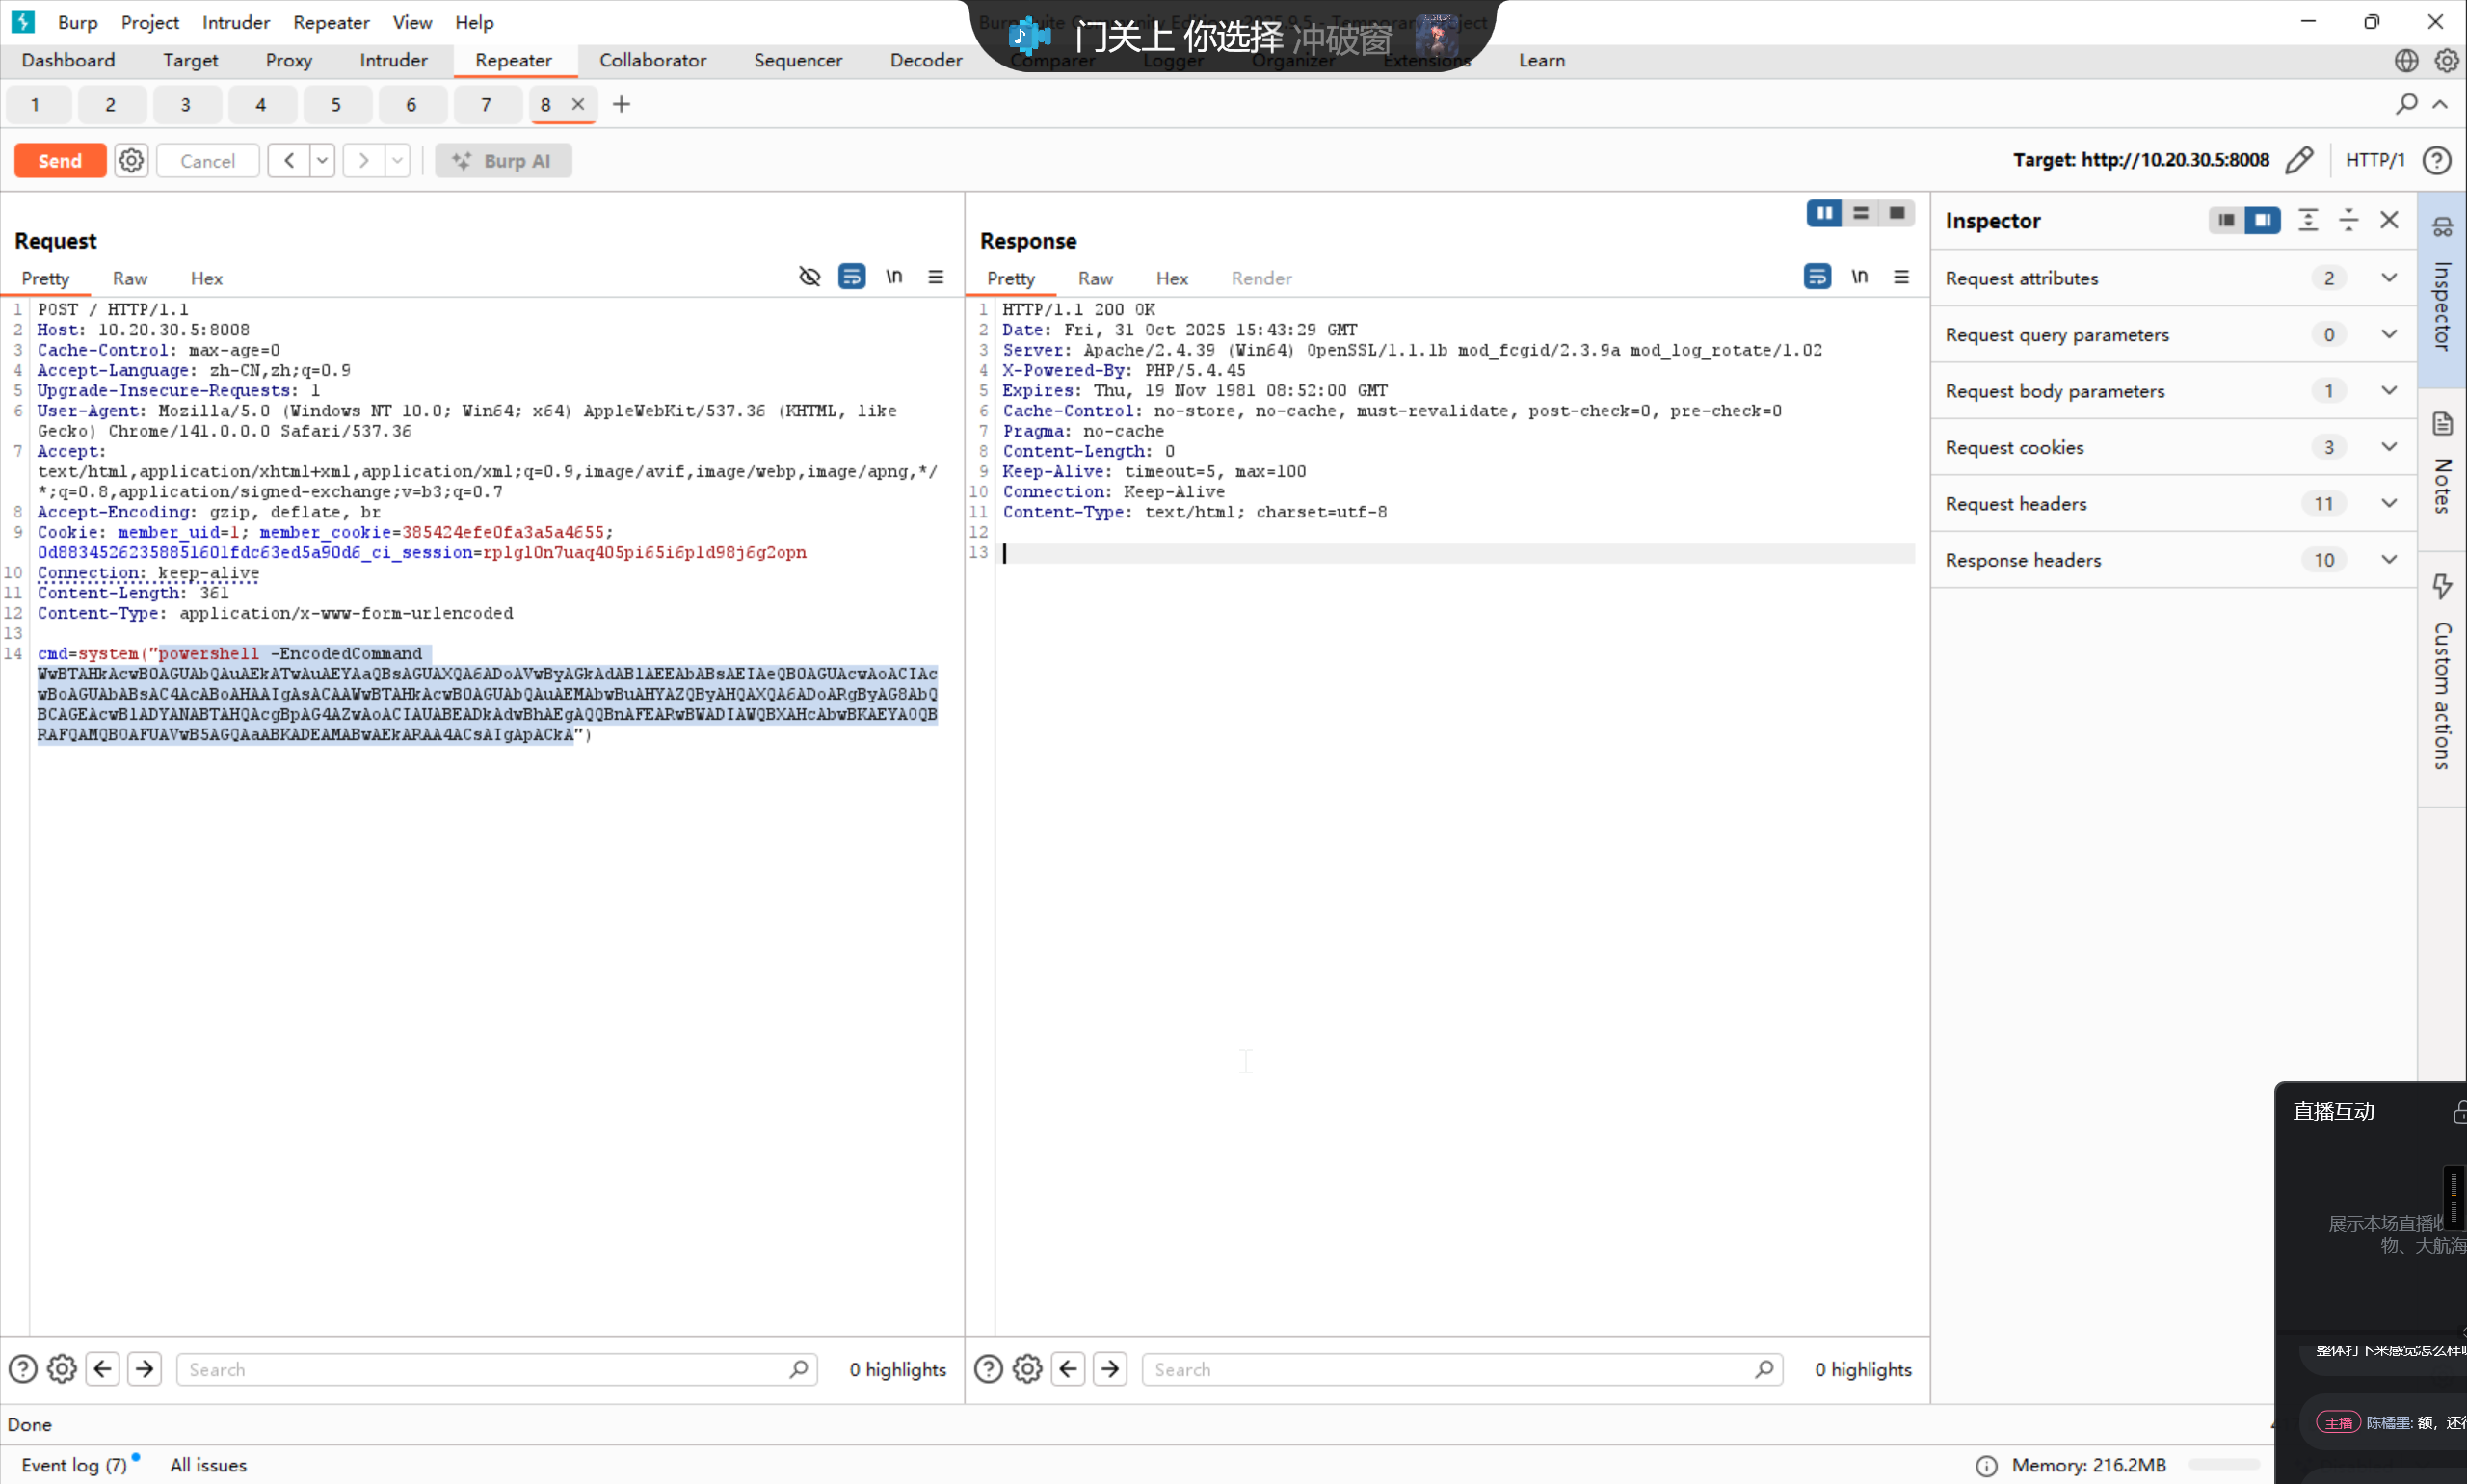Open history back dropdown arrow
Viewport: 2467px width, 1484px height.
322,161
